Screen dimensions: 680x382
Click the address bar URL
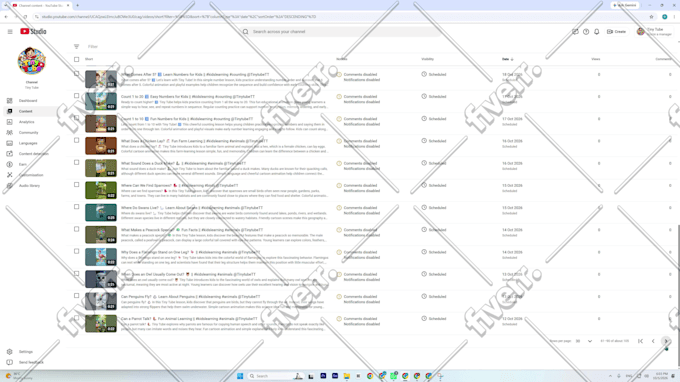point(179,17)
